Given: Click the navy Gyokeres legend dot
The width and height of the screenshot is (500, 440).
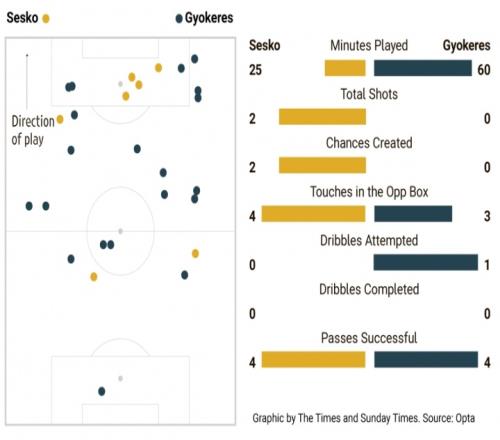Looking at the screenshot, I should click(x=179, y=19).
